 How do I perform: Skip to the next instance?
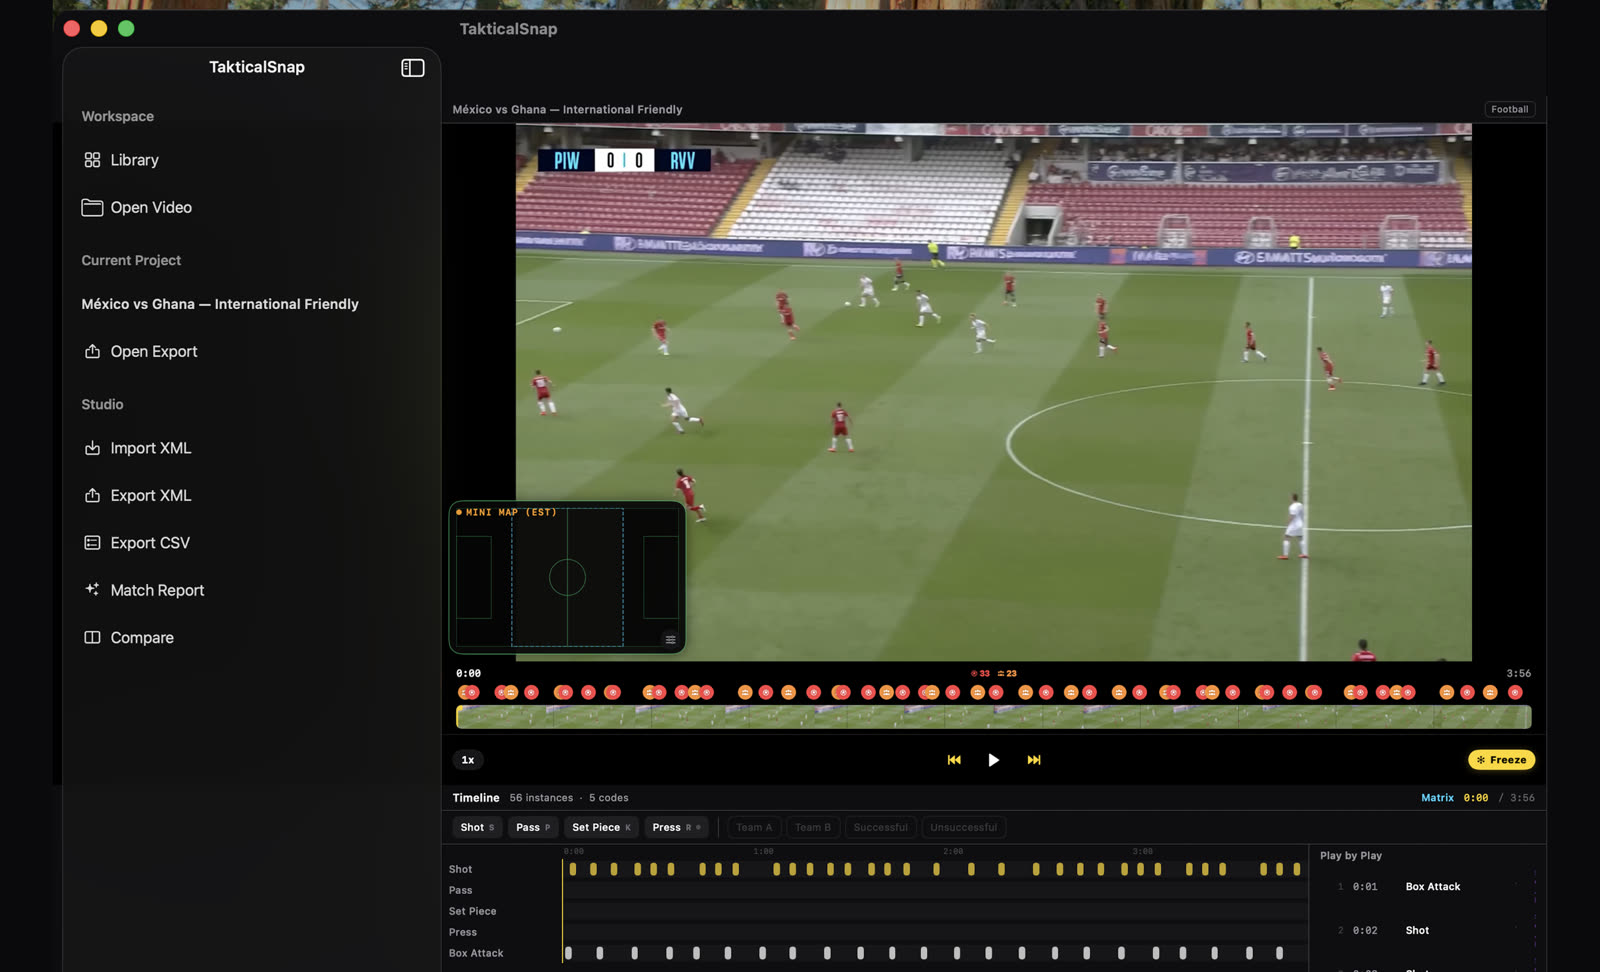pos(1034,760)
